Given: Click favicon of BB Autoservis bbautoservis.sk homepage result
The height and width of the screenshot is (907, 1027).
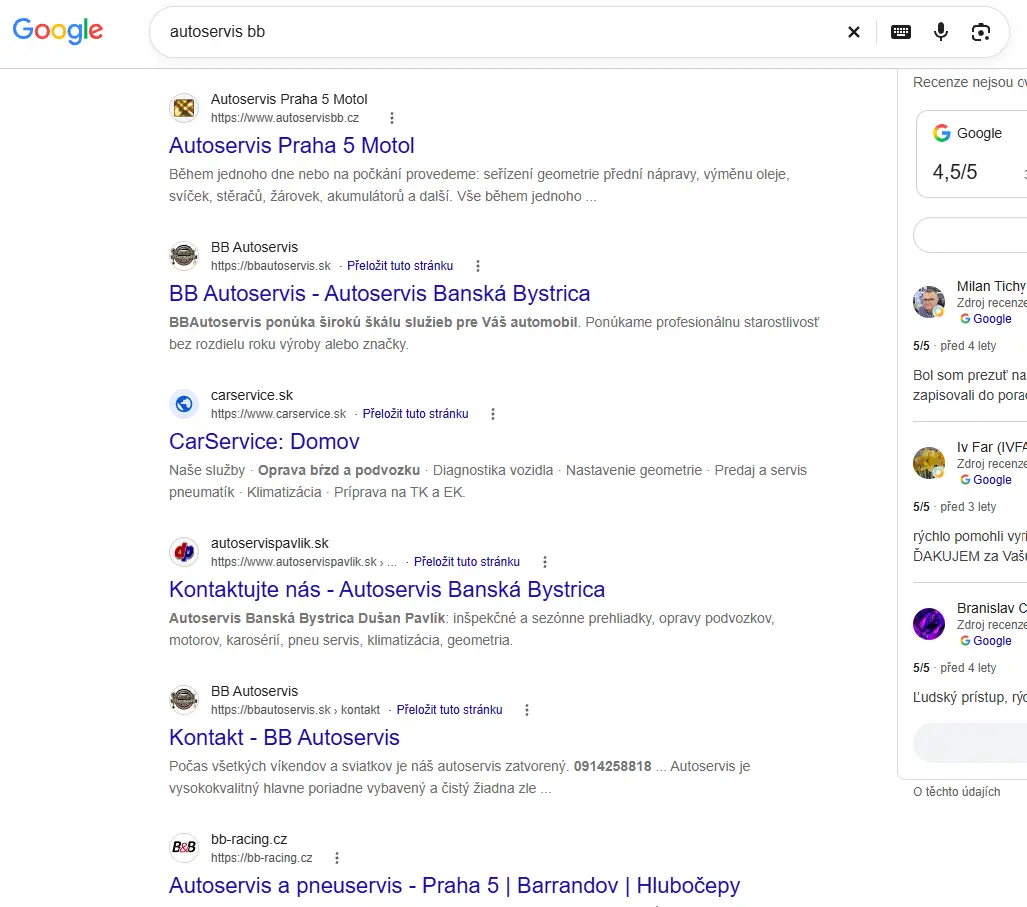Looking at the screenshot, I should point(184,256).
